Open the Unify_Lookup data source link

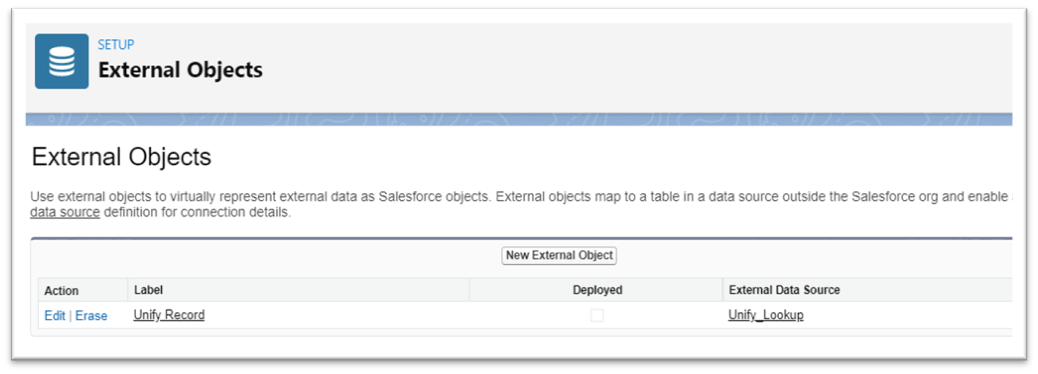pos(766,315)
